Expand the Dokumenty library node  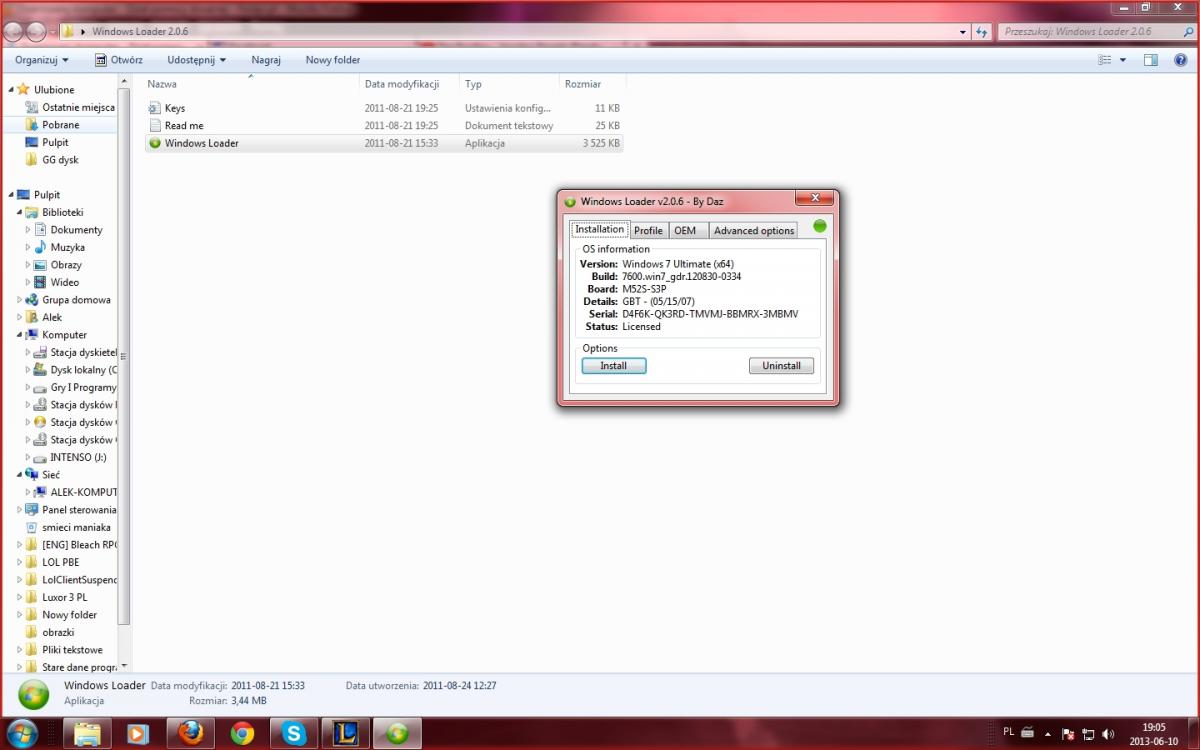(x=28, y=230)
